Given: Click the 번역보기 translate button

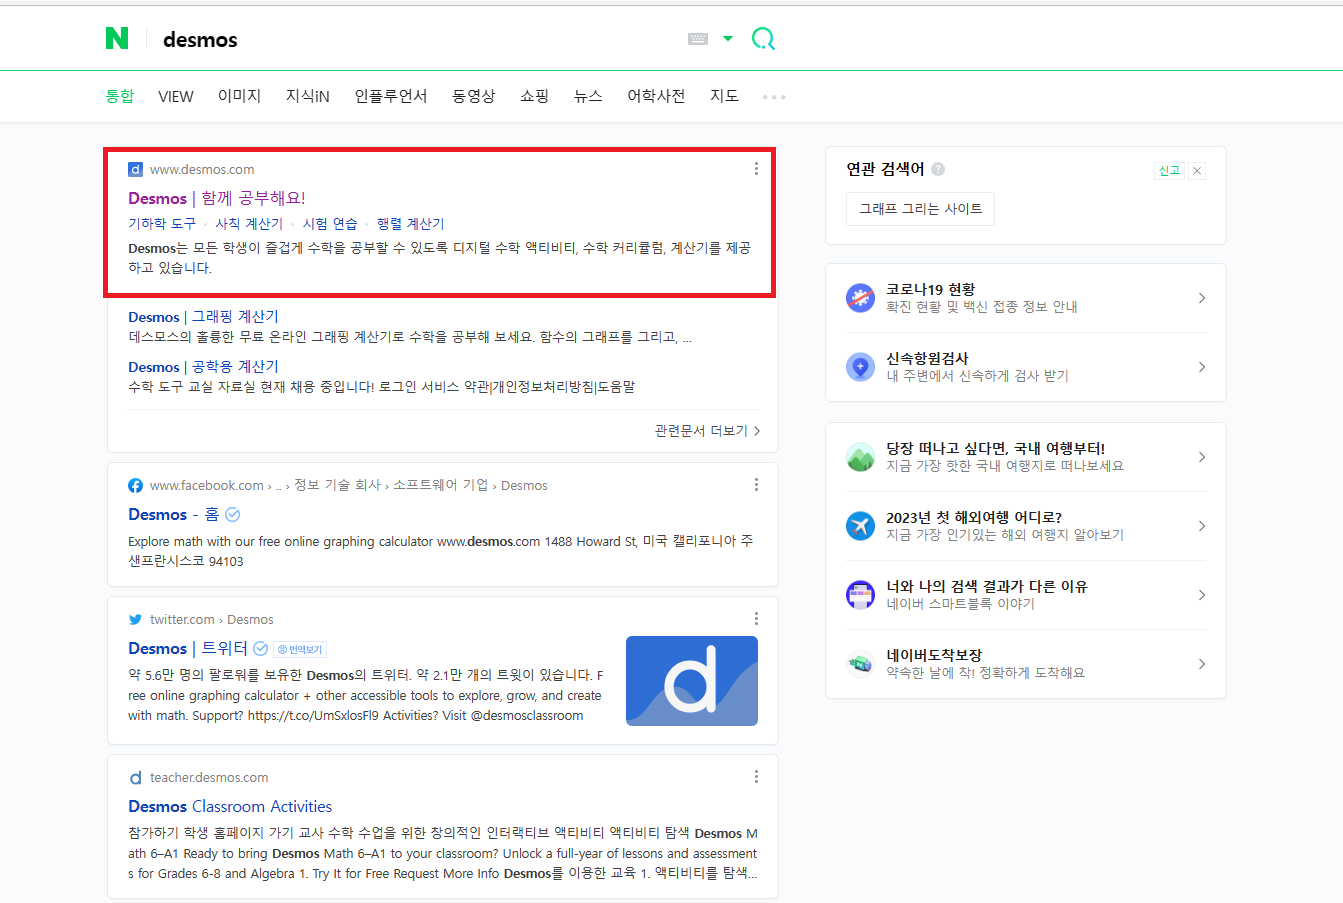Looking at the screenshot, I should (300, 649).
